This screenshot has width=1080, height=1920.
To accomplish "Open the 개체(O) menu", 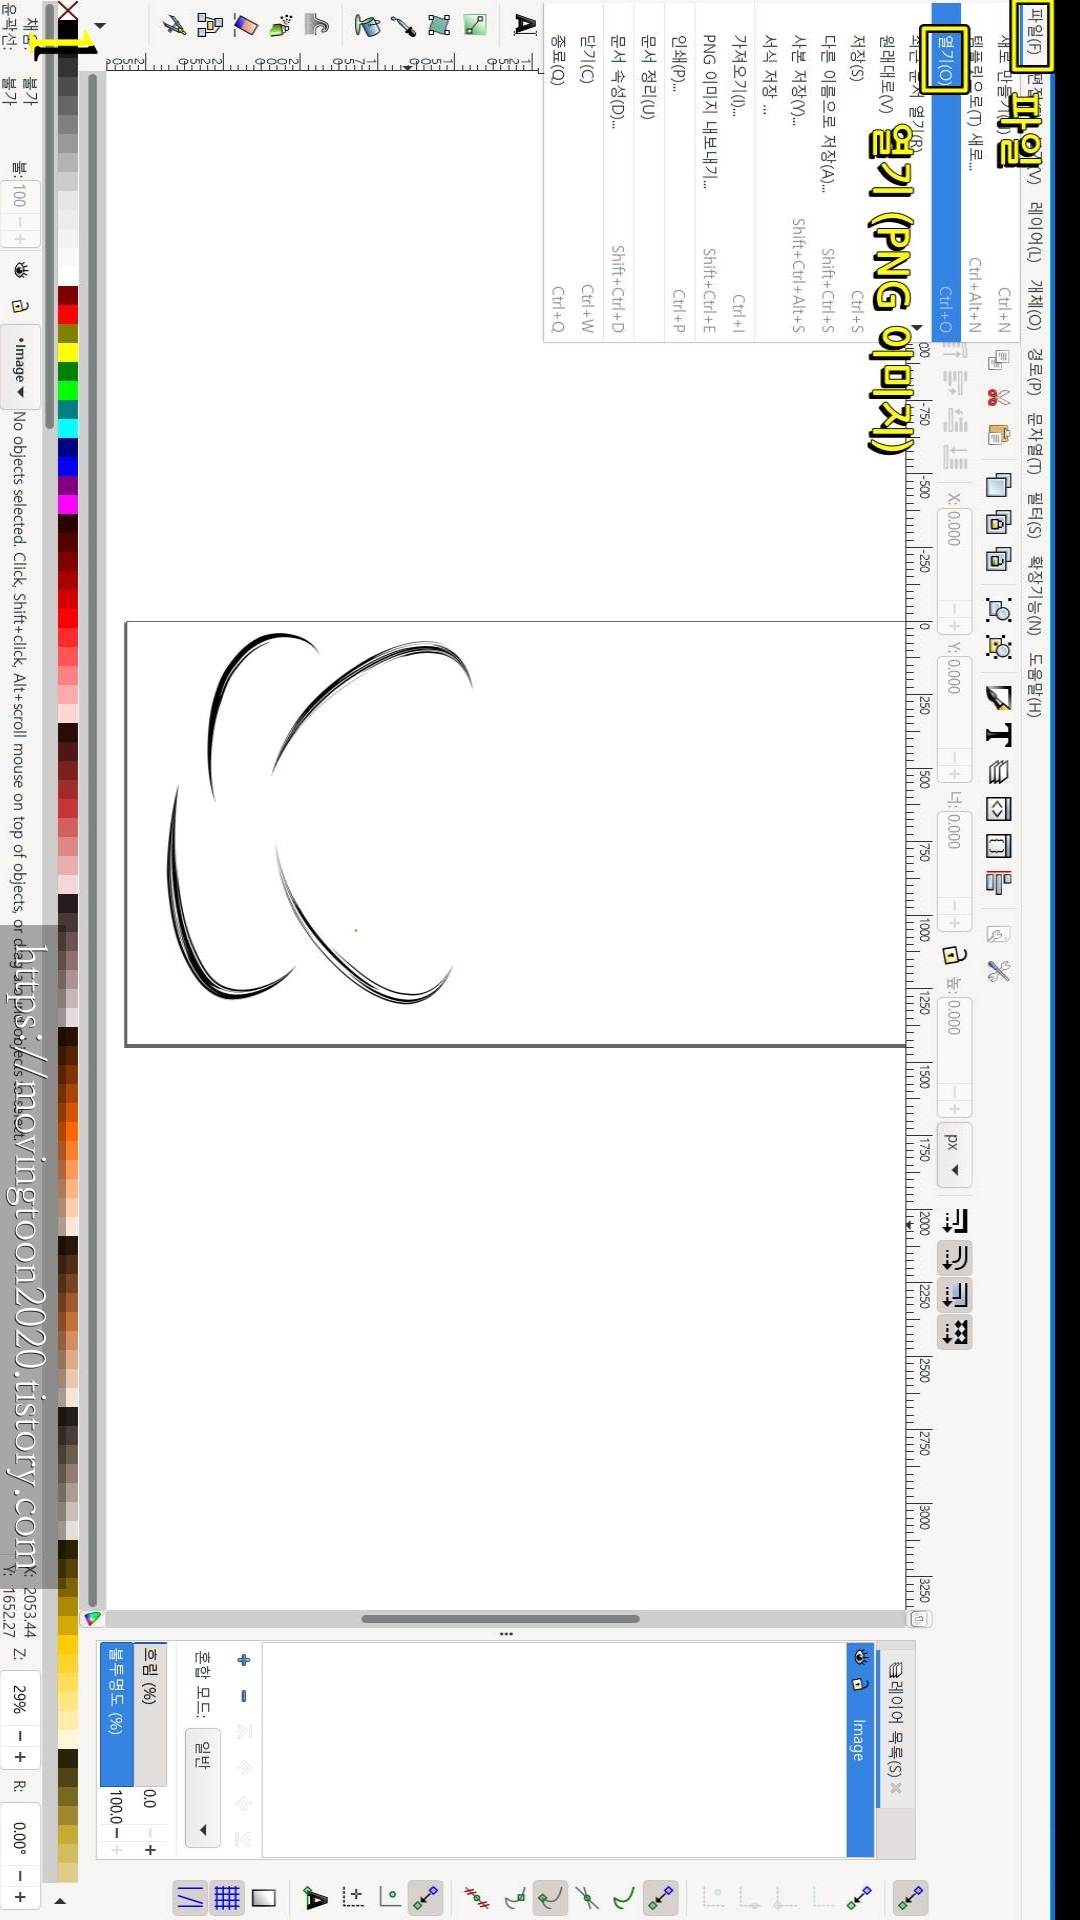I will pos(1034,305).
